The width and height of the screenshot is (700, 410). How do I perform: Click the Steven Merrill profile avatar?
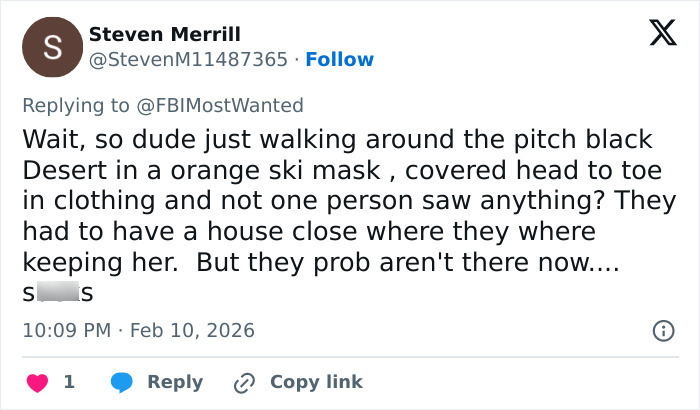pos(53,46)
